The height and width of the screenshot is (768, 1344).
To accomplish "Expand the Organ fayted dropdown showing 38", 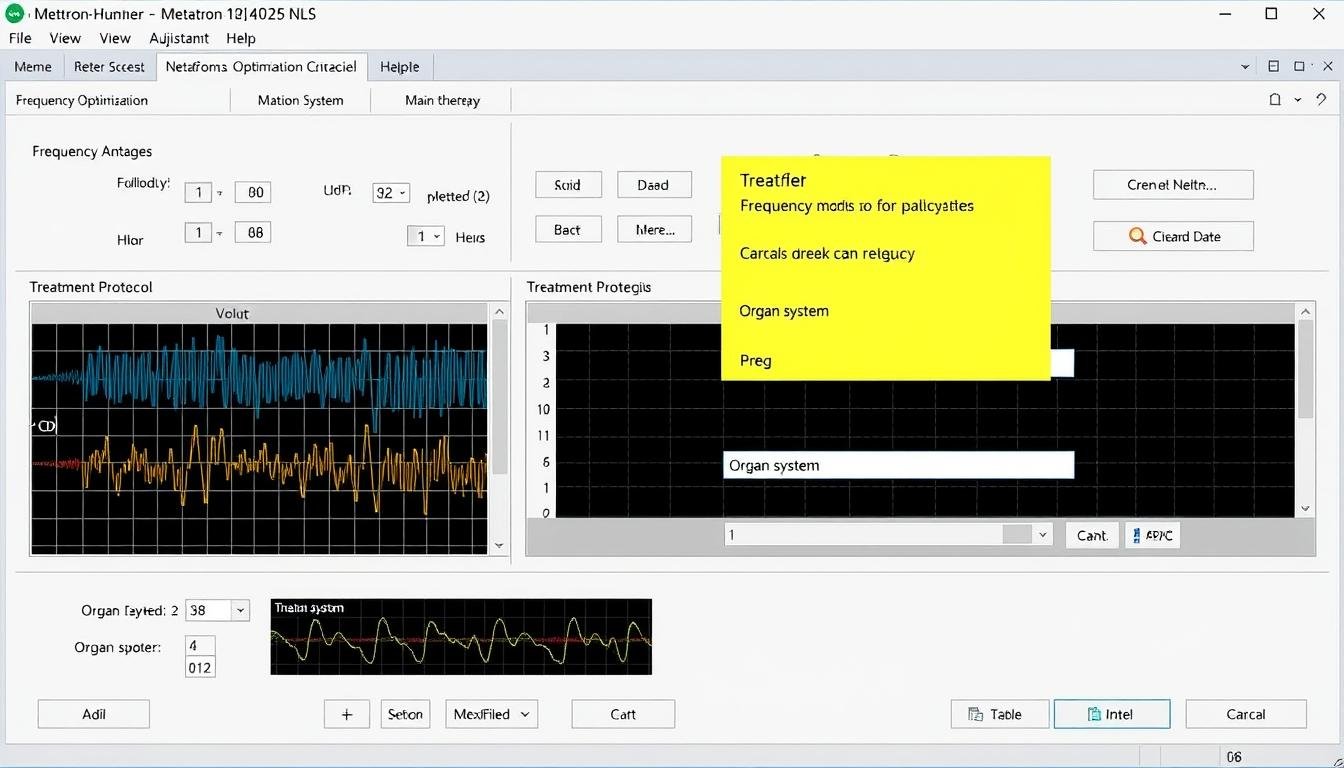I will [239, 610].
